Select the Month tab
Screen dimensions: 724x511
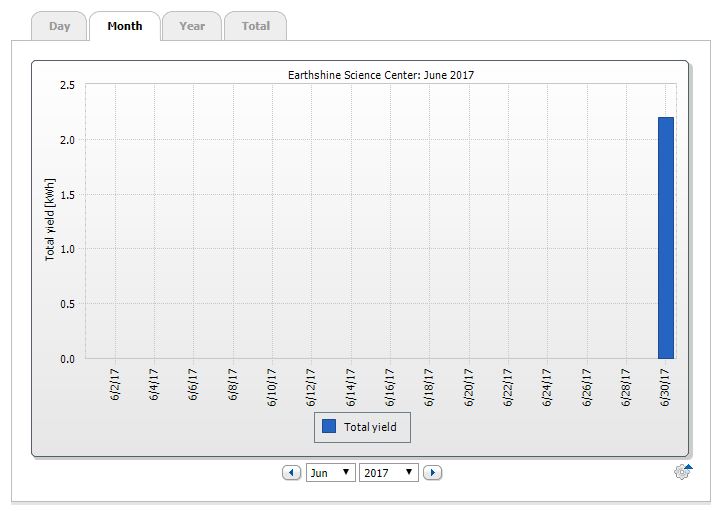[x=125, y=26]
